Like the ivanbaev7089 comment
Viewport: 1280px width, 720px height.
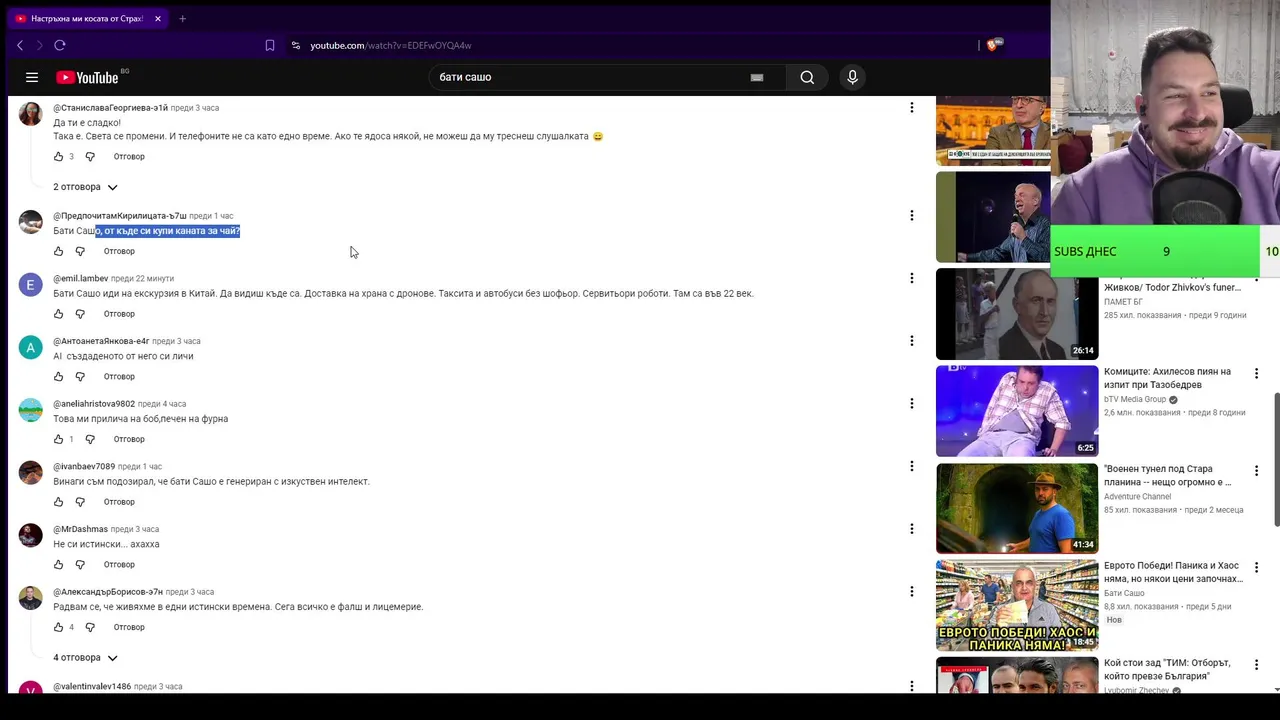point(58,502)
